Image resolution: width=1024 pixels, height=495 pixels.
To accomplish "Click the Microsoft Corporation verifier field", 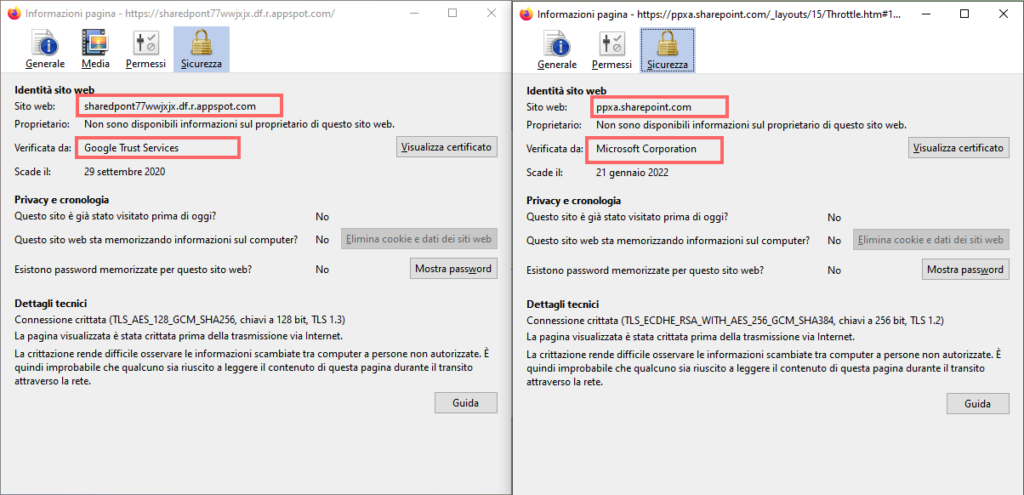I will [656, 149].
